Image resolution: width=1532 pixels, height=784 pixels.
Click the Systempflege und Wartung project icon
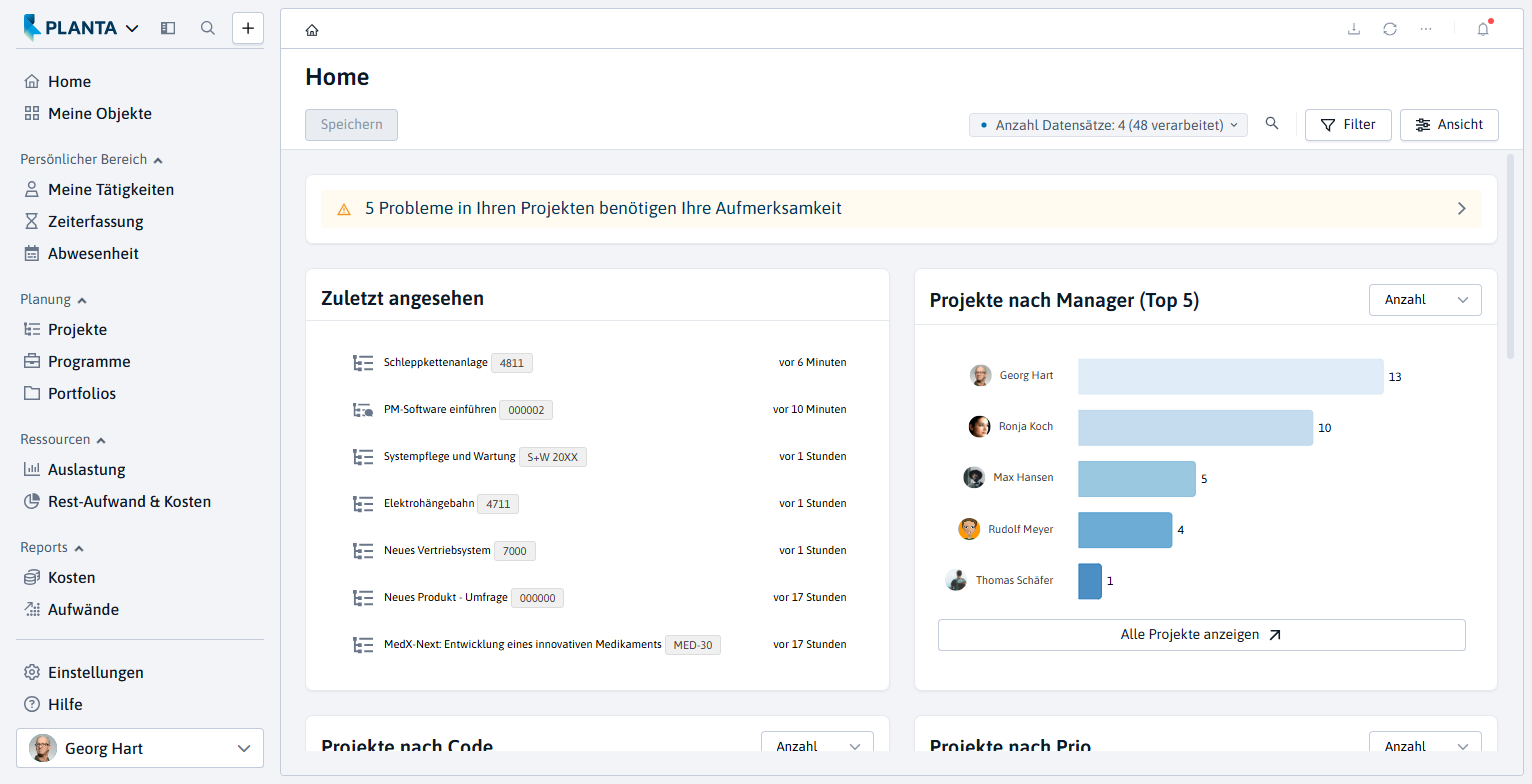(x=363, y=457)
